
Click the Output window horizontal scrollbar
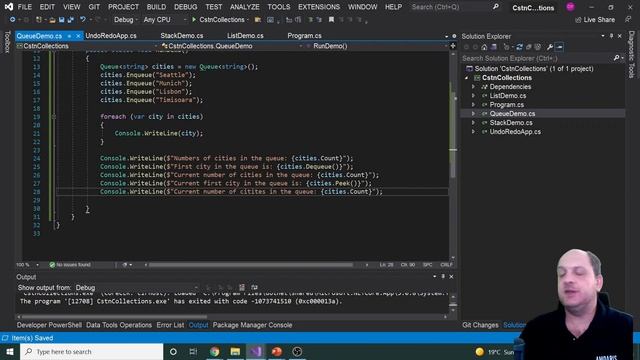(x=114, y=317)
